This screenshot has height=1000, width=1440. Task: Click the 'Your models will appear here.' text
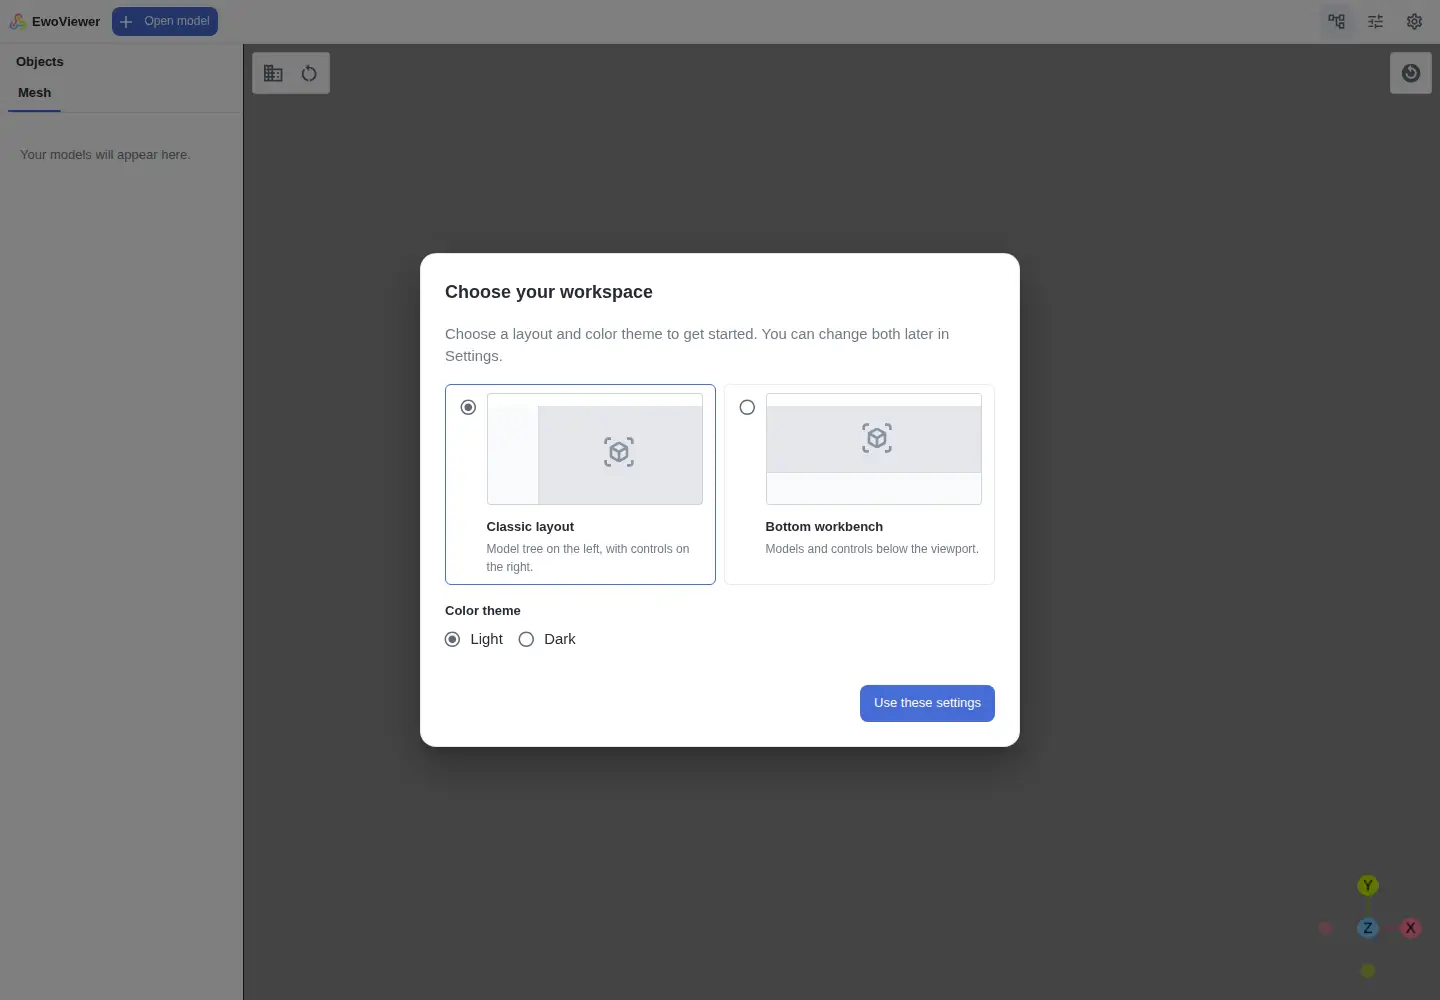click(105, 155)
